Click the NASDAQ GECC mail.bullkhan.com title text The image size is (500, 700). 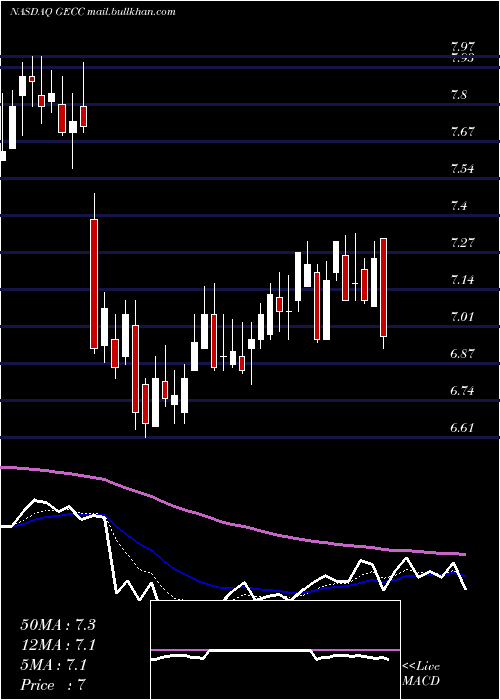click(92, 12)
